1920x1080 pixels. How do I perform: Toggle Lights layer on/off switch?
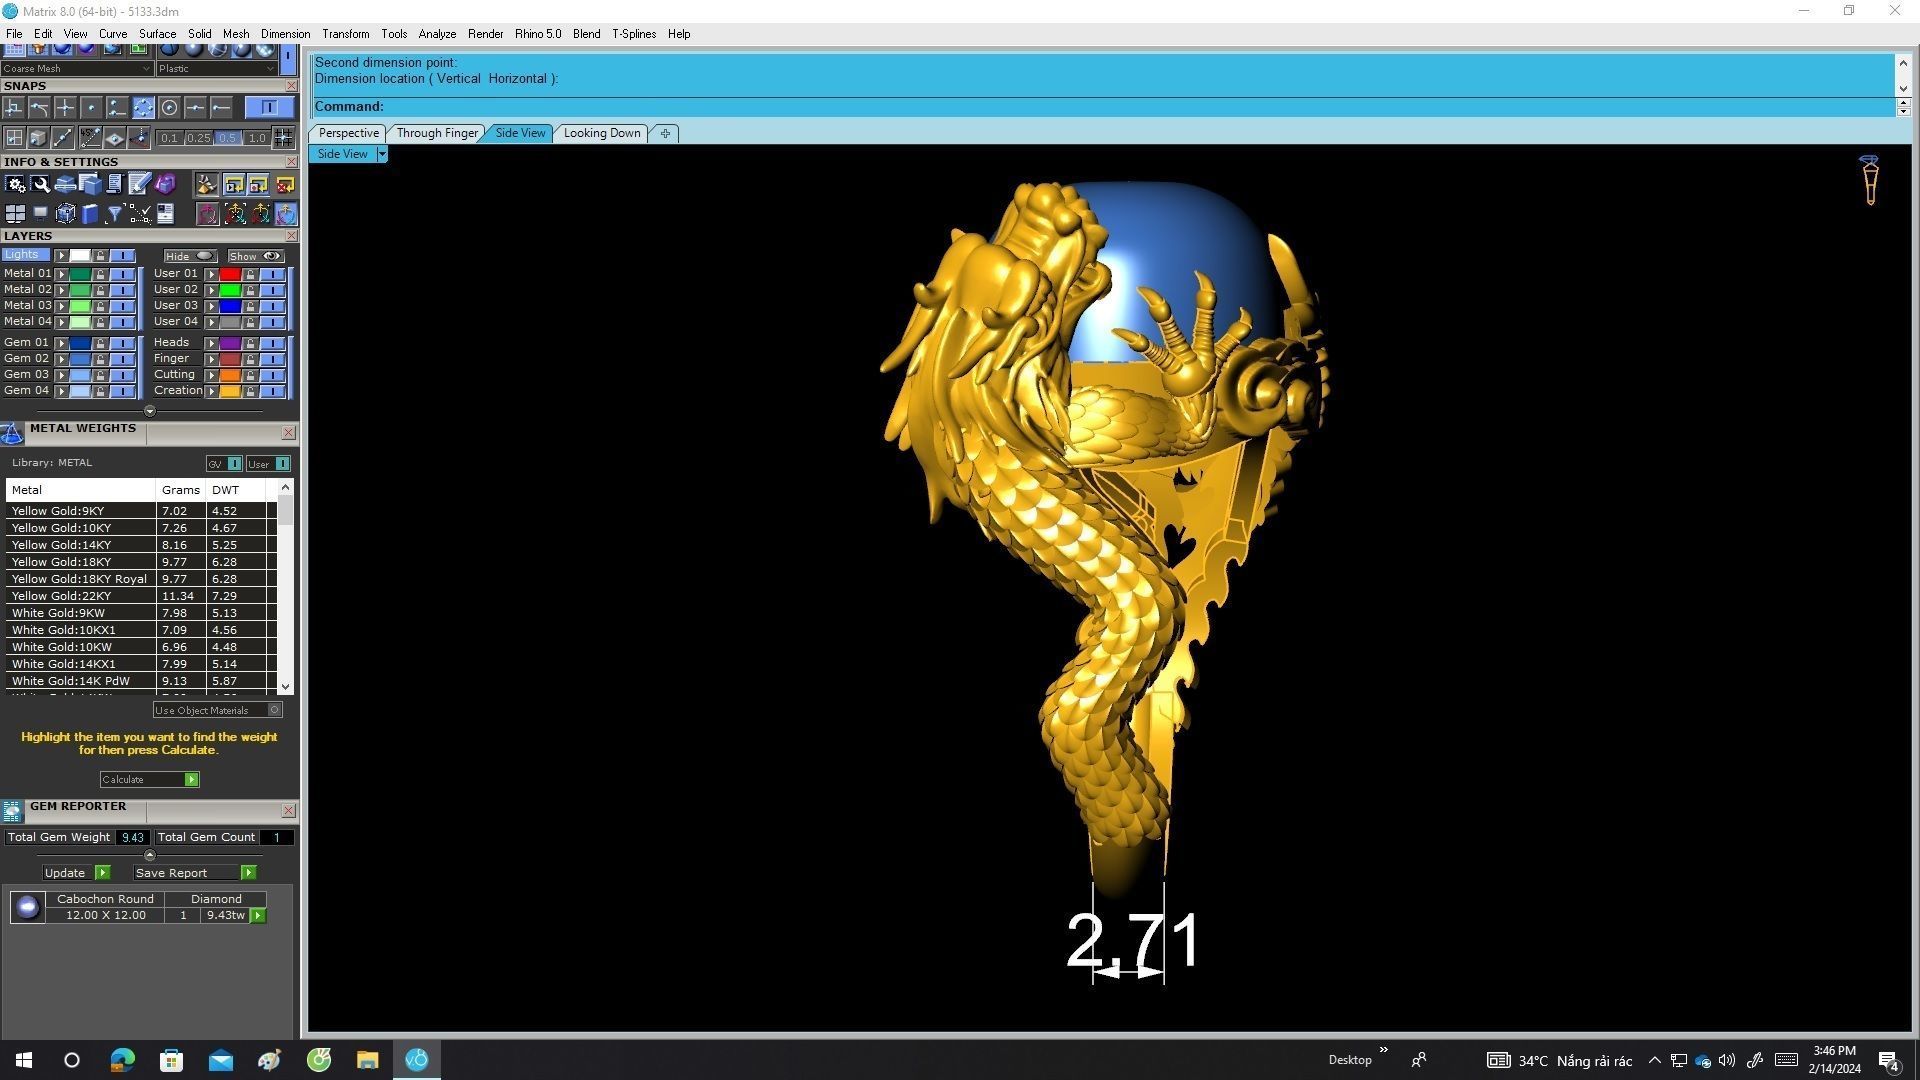click(x=123, y=256)
